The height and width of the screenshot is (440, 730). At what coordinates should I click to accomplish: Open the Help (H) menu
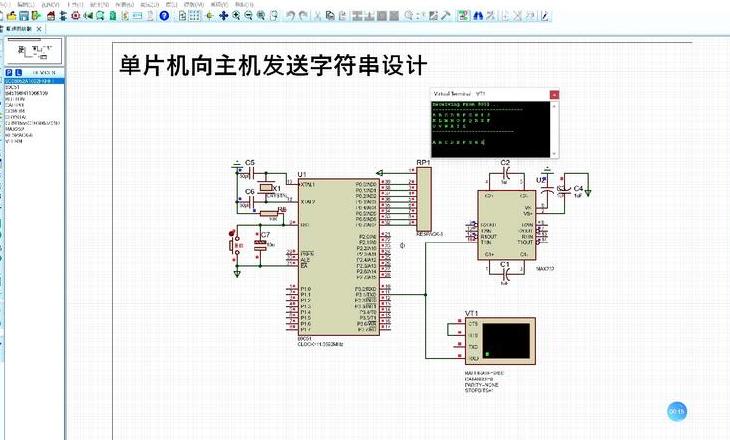[244, 4]
